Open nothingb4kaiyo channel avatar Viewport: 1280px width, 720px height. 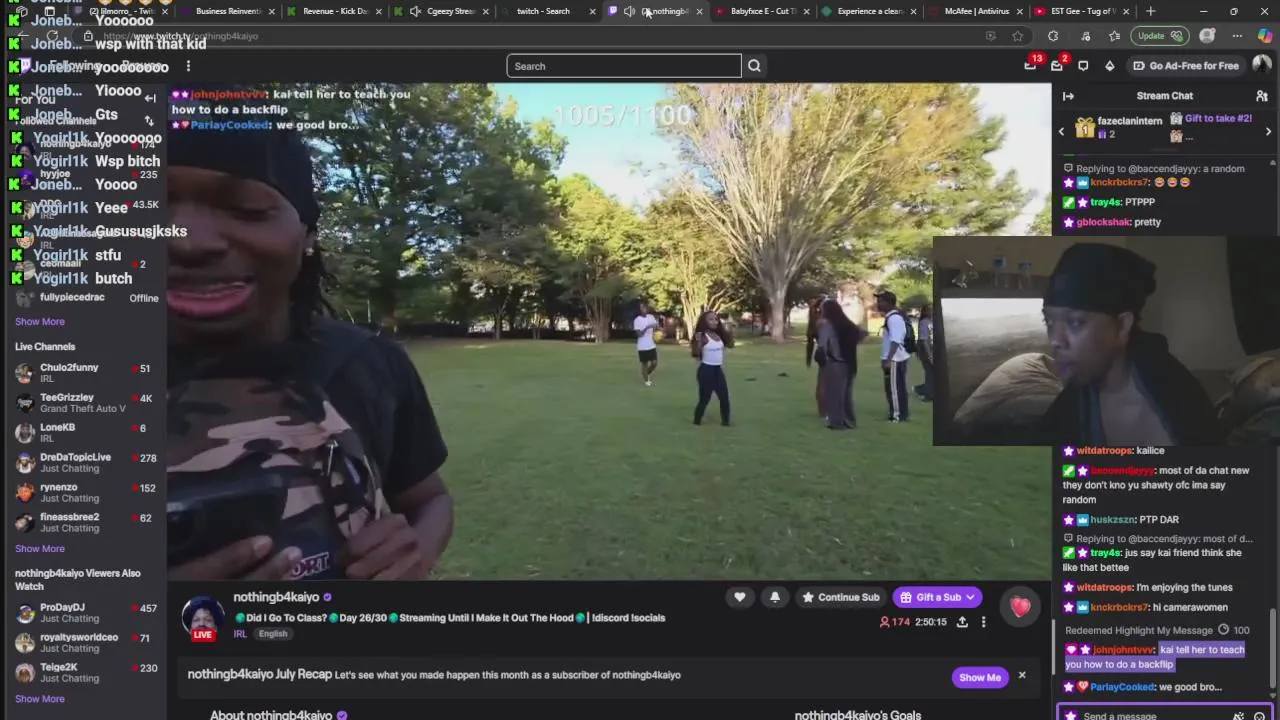tap(203, 617)
